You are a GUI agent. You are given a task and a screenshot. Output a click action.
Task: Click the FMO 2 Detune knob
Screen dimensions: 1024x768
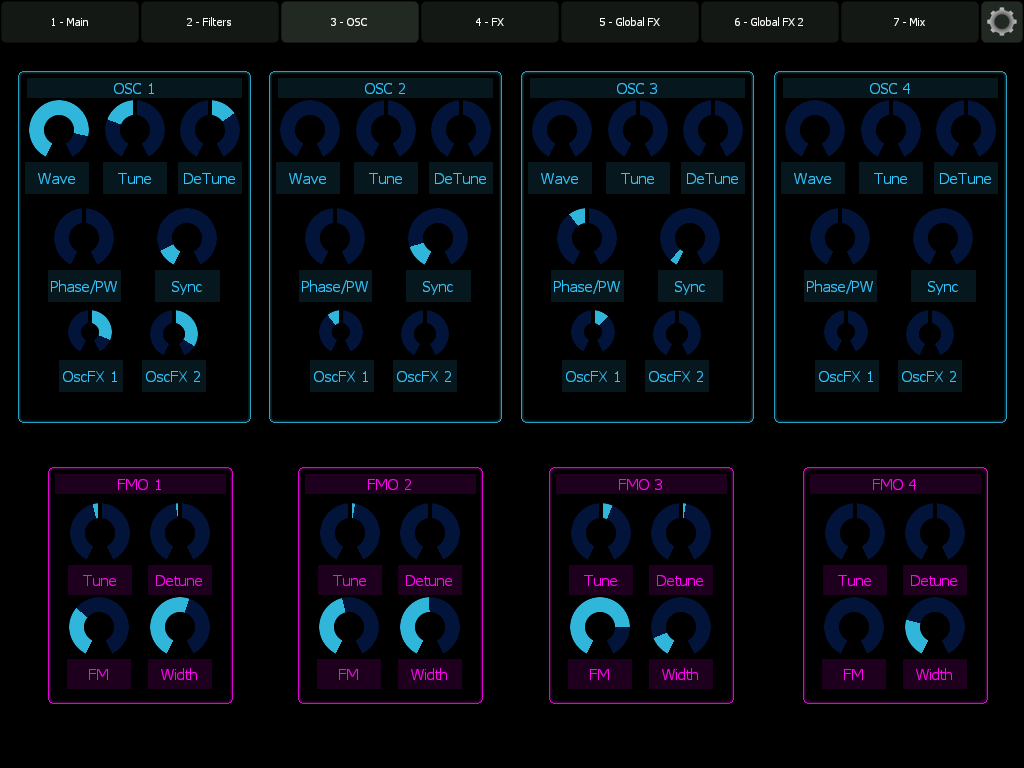(430, 532)
